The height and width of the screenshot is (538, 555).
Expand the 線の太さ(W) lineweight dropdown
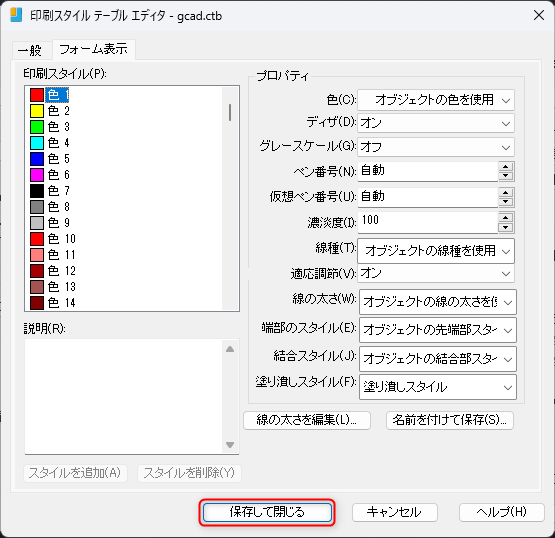[438, 302]
